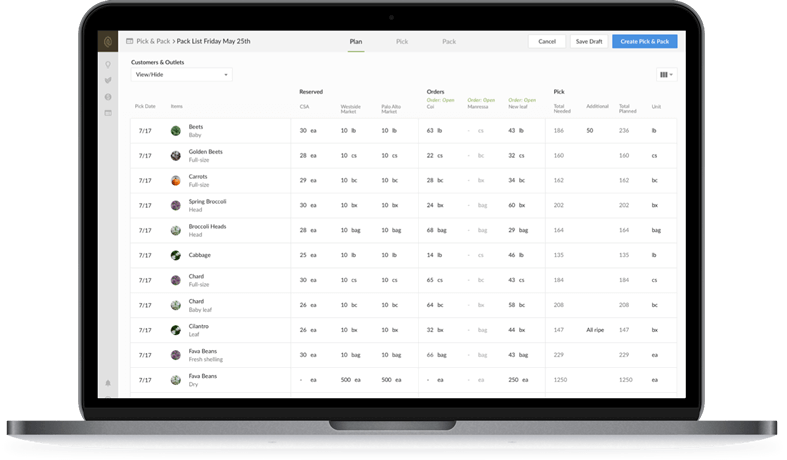This screenshot has width=787, height=460.
Task: Click Total Needed 229 for Fava Beans
Action: (559, 355)
